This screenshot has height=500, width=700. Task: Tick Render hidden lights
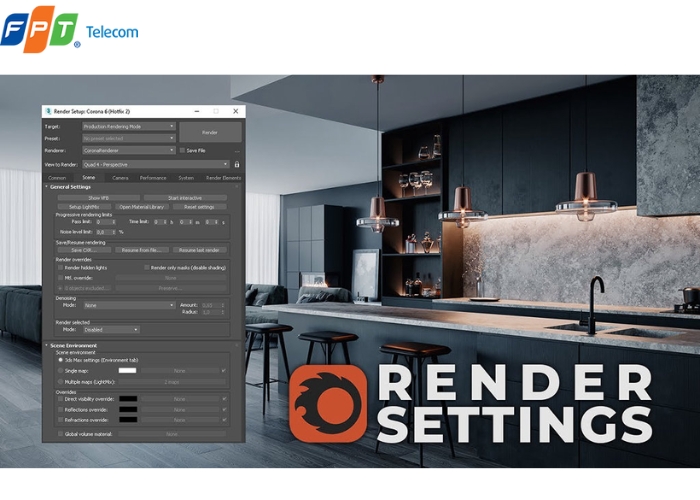(x=60, y=267)
